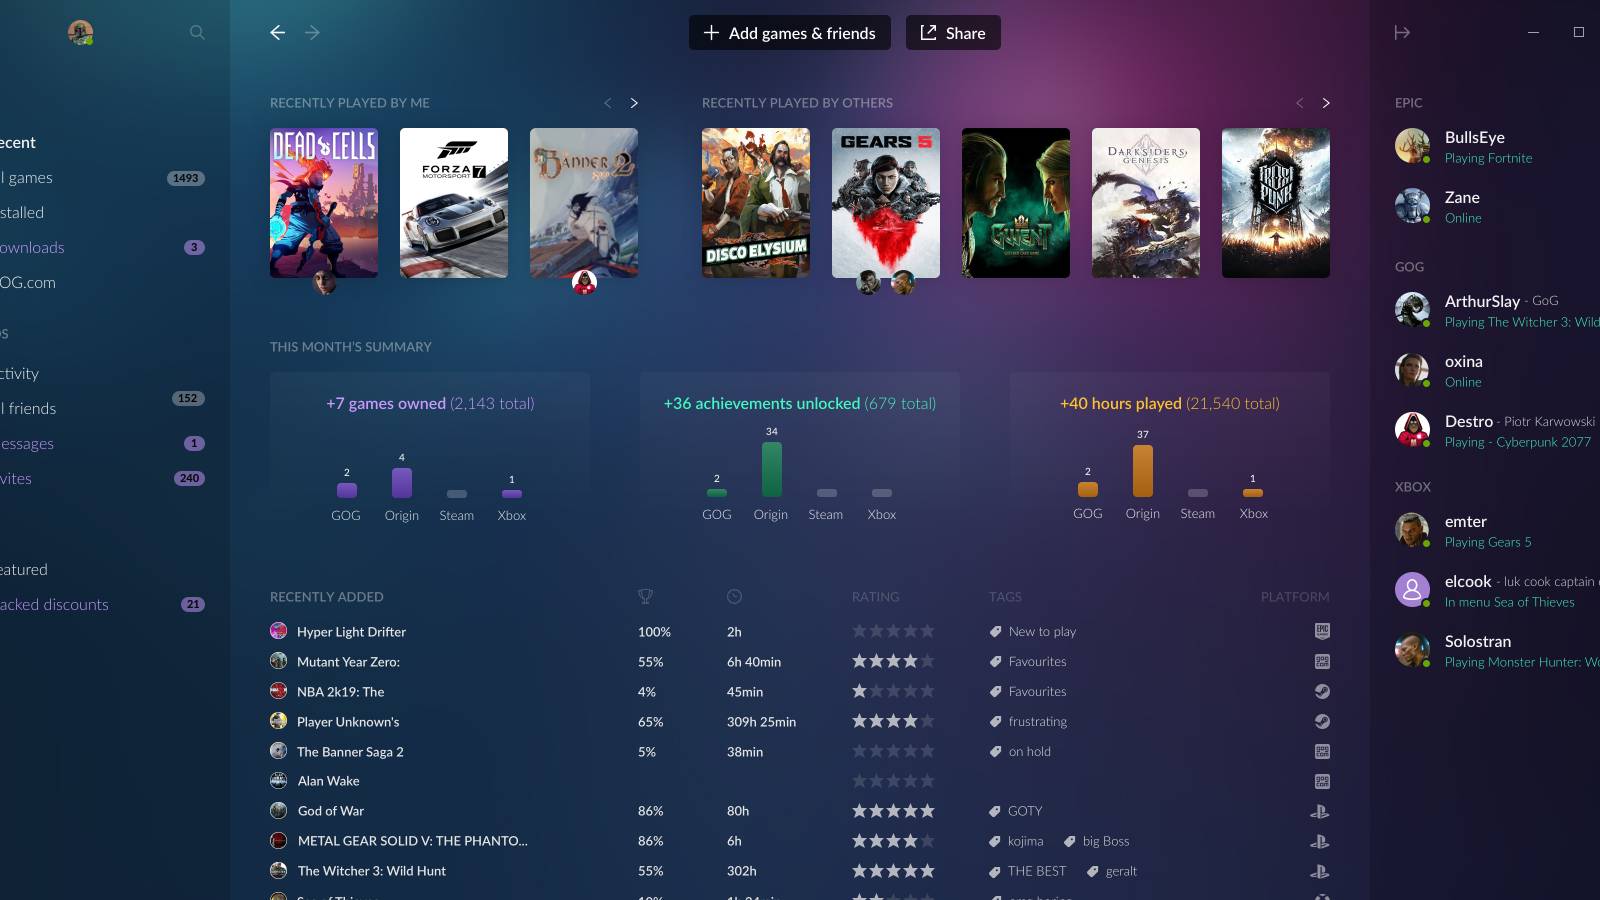Click Add games & friends button
Viewport: 1600px width, 900px height.
point(790,33)
